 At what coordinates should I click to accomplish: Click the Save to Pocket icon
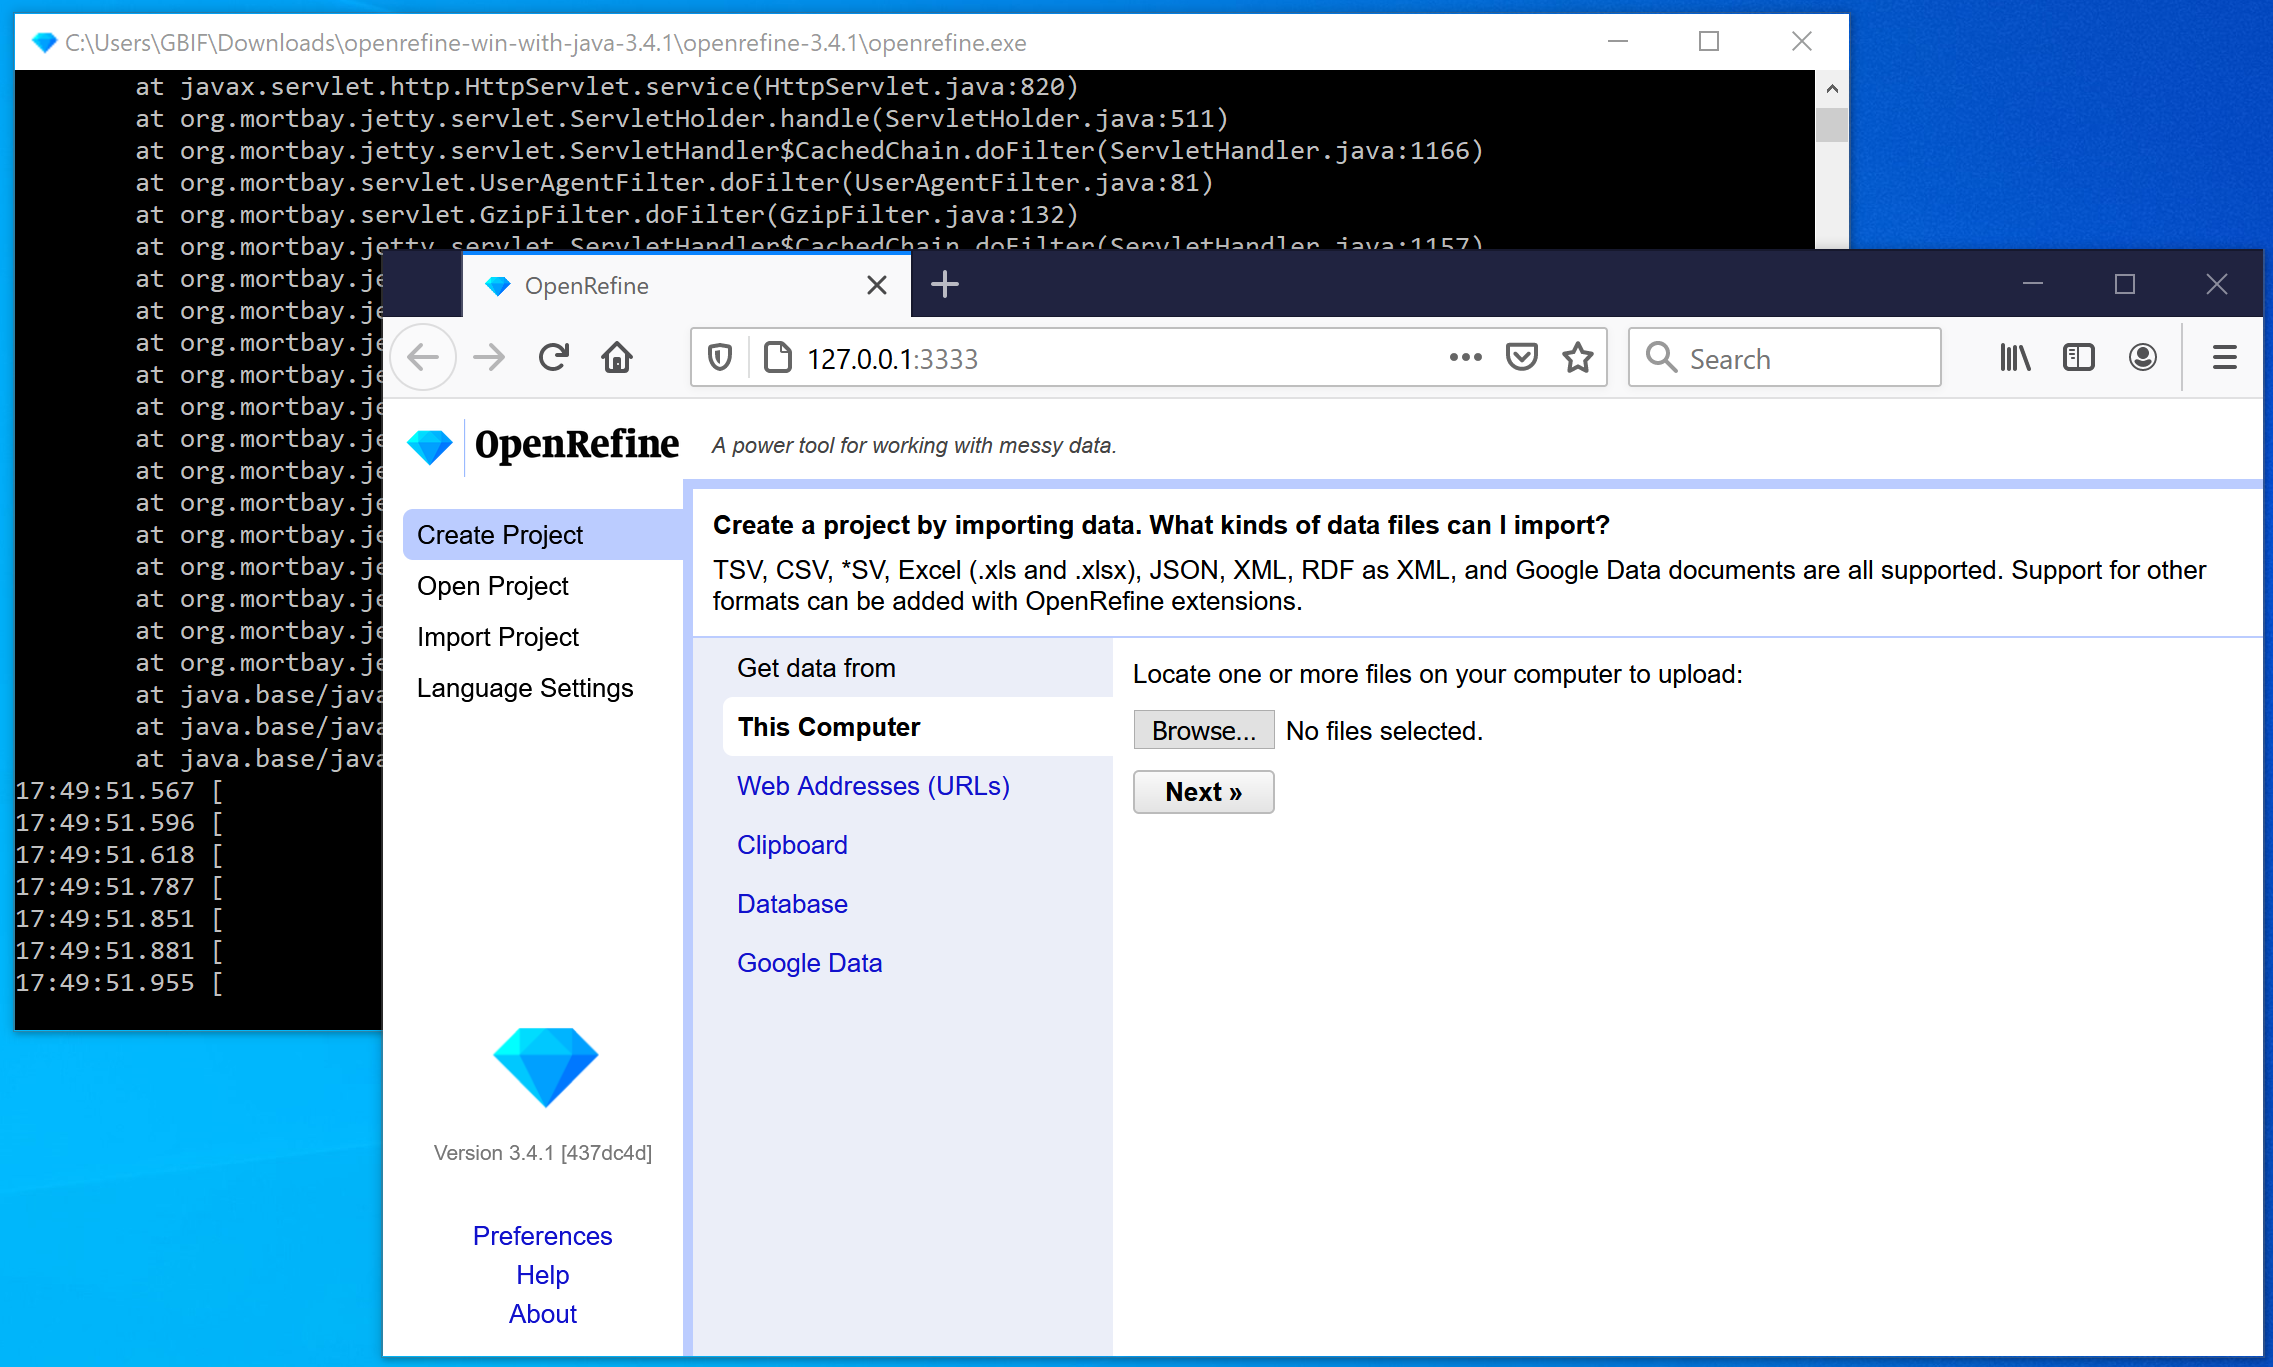tap(1521, 357)
